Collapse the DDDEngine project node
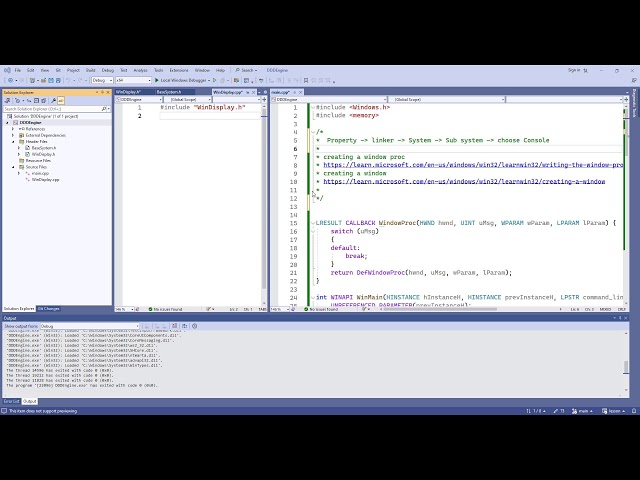The height and width of the screenshot is (480, 640). pos(7,122)
